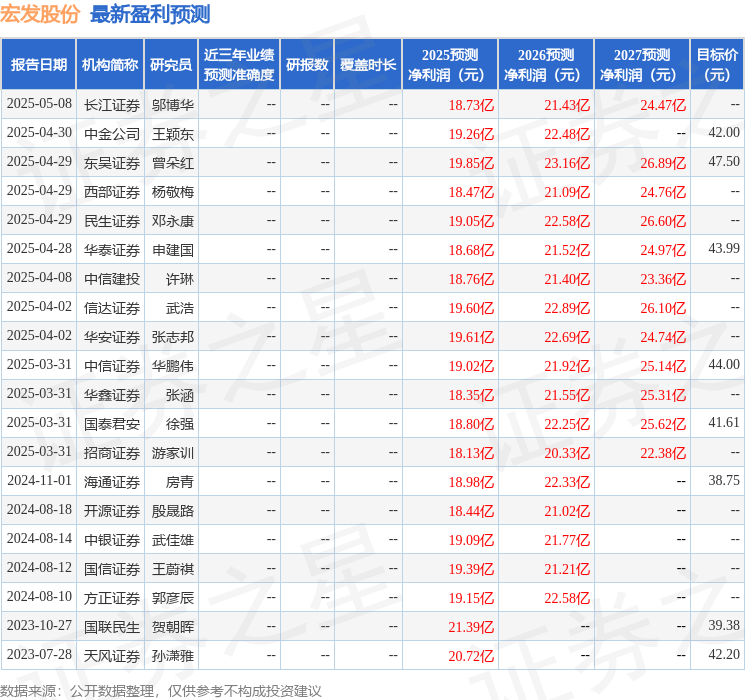Click analyst name 王颖东
This screenshot has height=700, width=745.
[173, 133]
